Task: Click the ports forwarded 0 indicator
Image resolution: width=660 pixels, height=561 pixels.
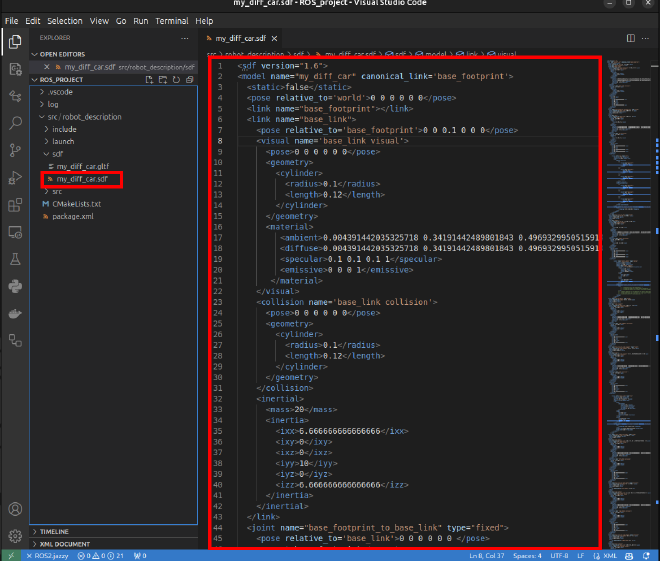Action: (140, 556)
